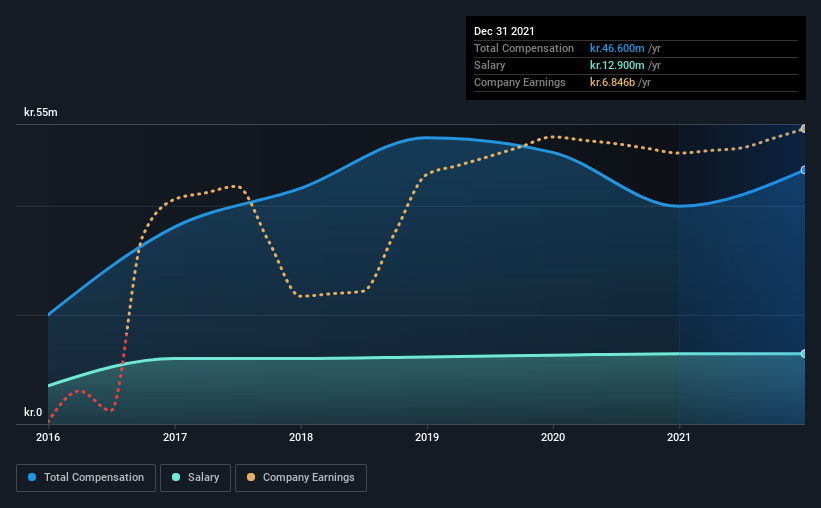Click the Salary tooltip row label

click(490, 65)
